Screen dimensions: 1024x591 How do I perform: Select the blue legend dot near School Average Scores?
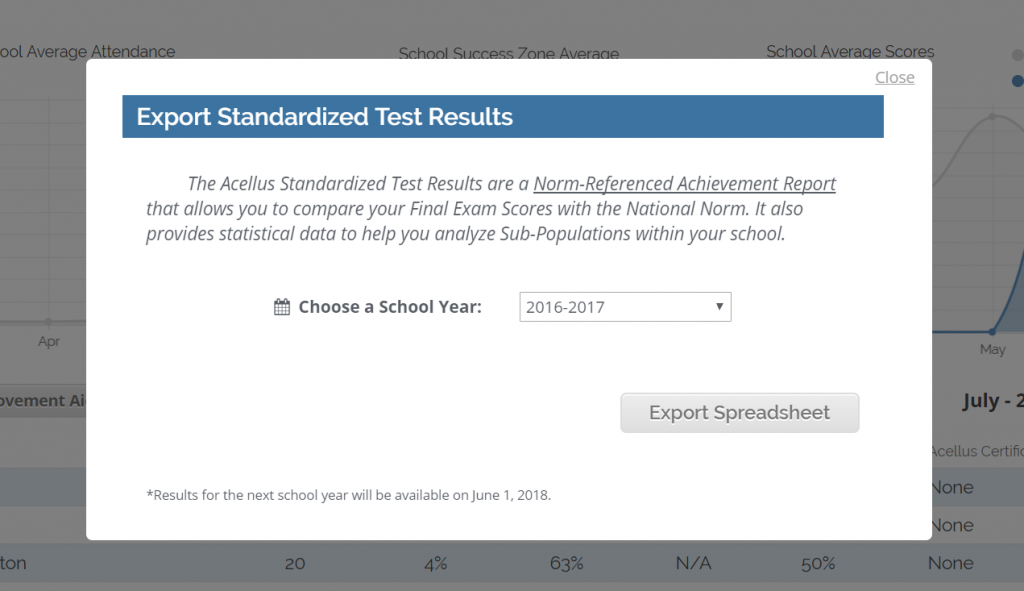(1017, 79)
